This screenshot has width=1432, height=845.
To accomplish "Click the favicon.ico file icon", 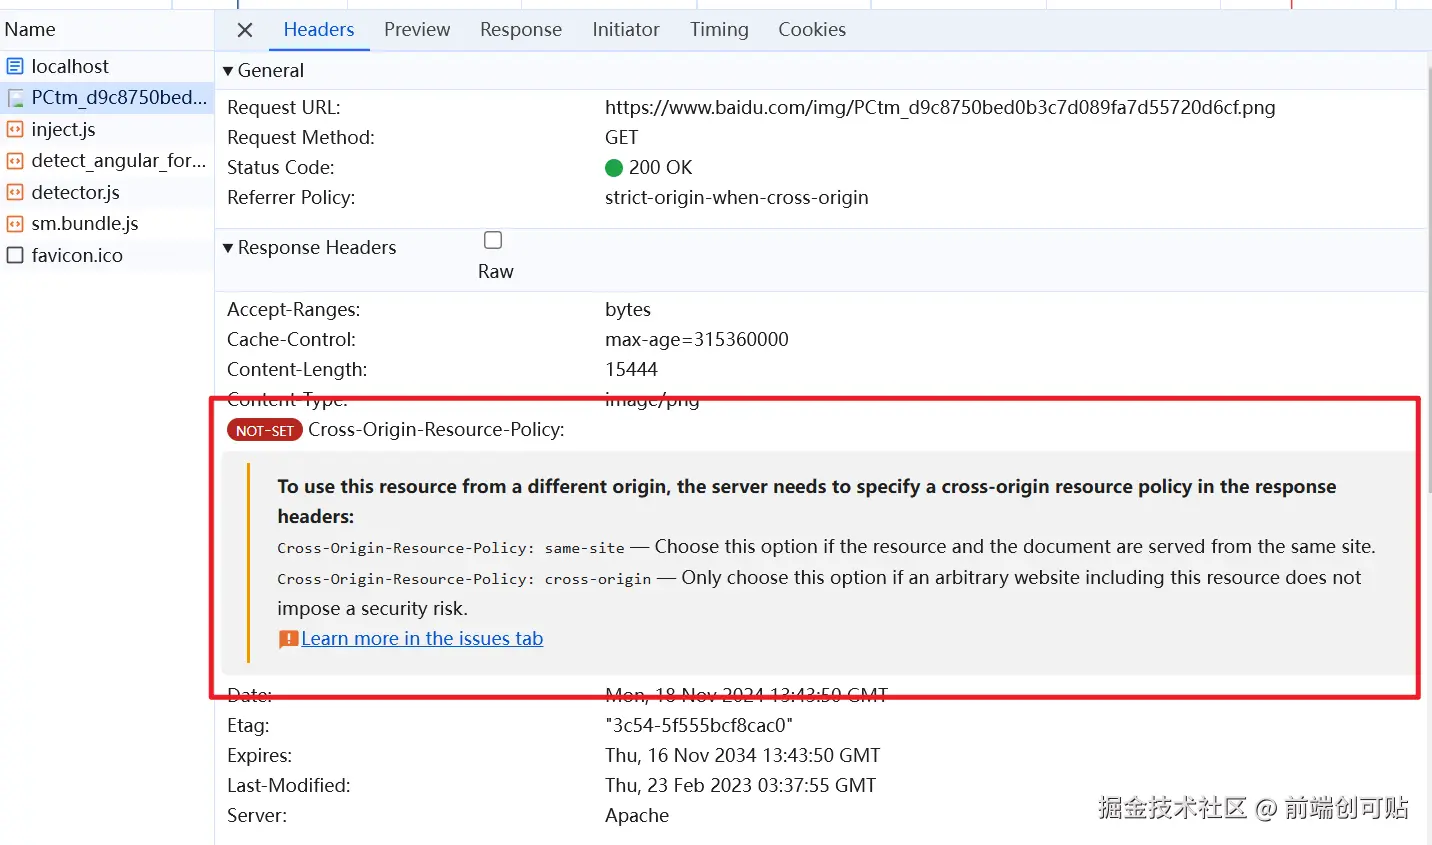I will [15, 256].
